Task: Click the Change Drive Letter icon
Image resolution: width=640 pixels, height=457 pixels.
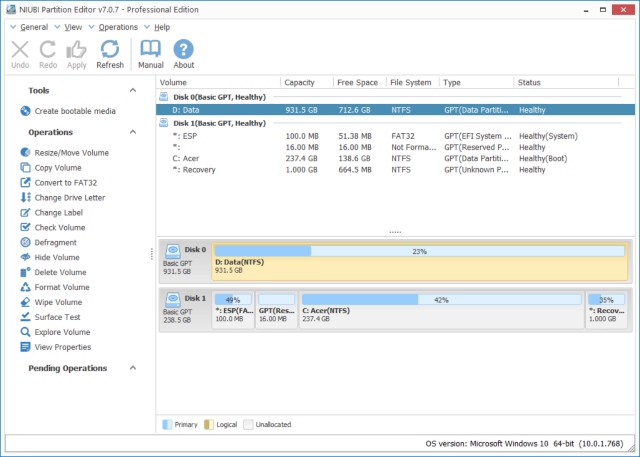Action: (25, 197)
